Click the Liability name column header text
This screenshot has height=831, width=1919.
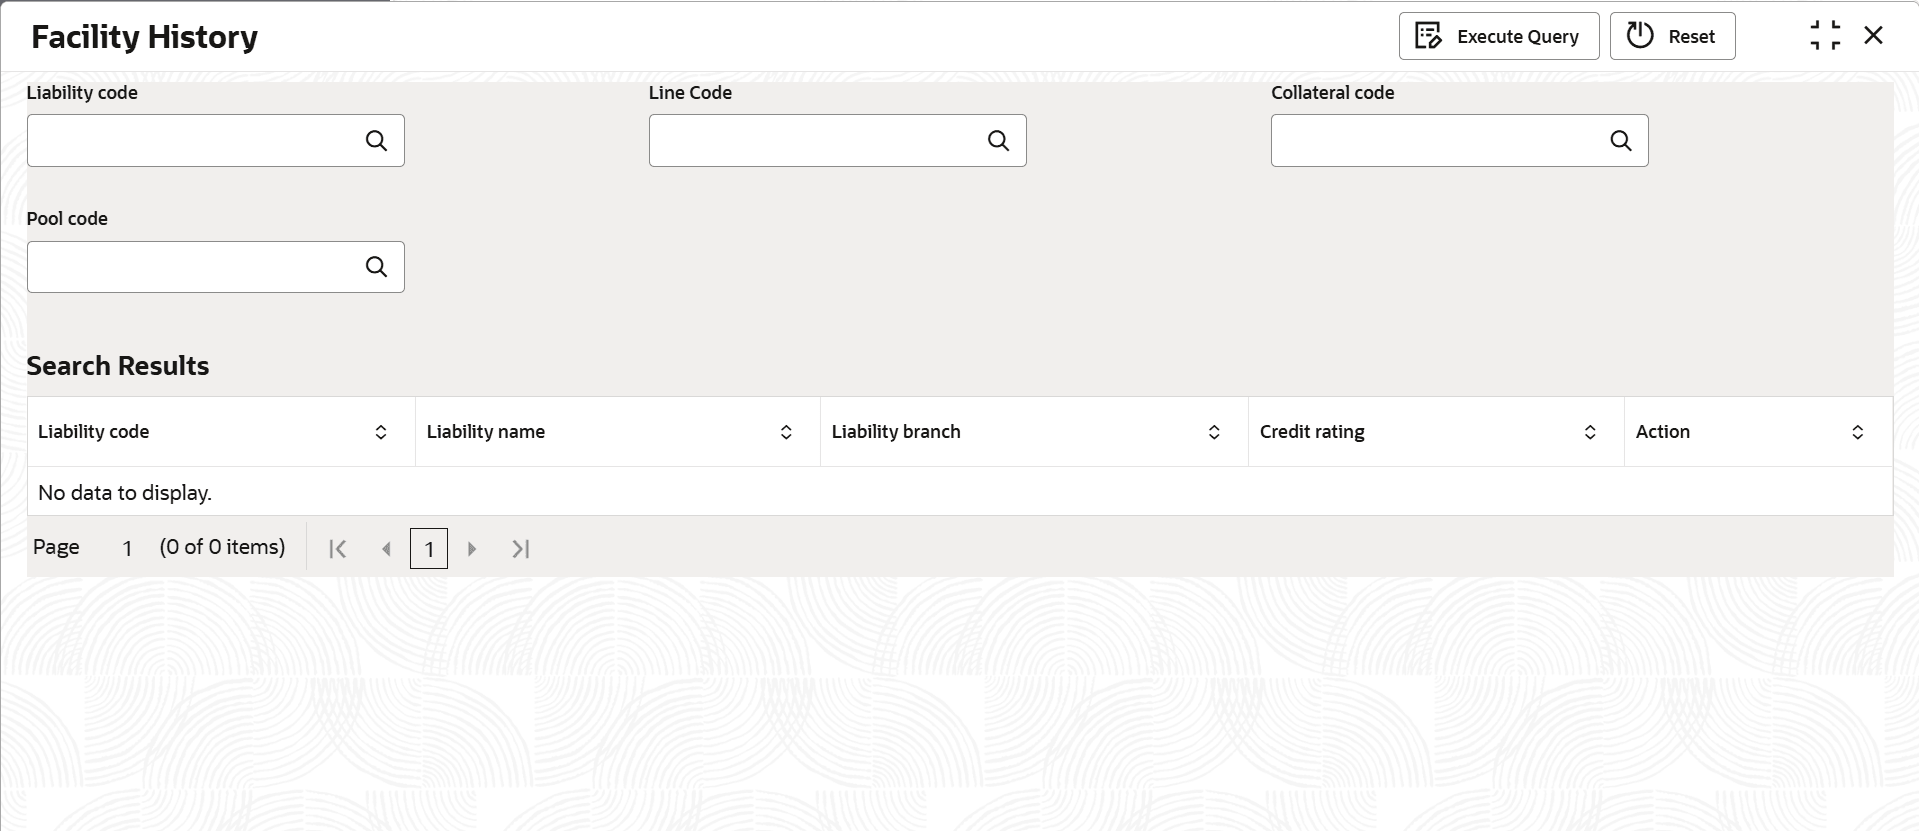pos(486,432)
